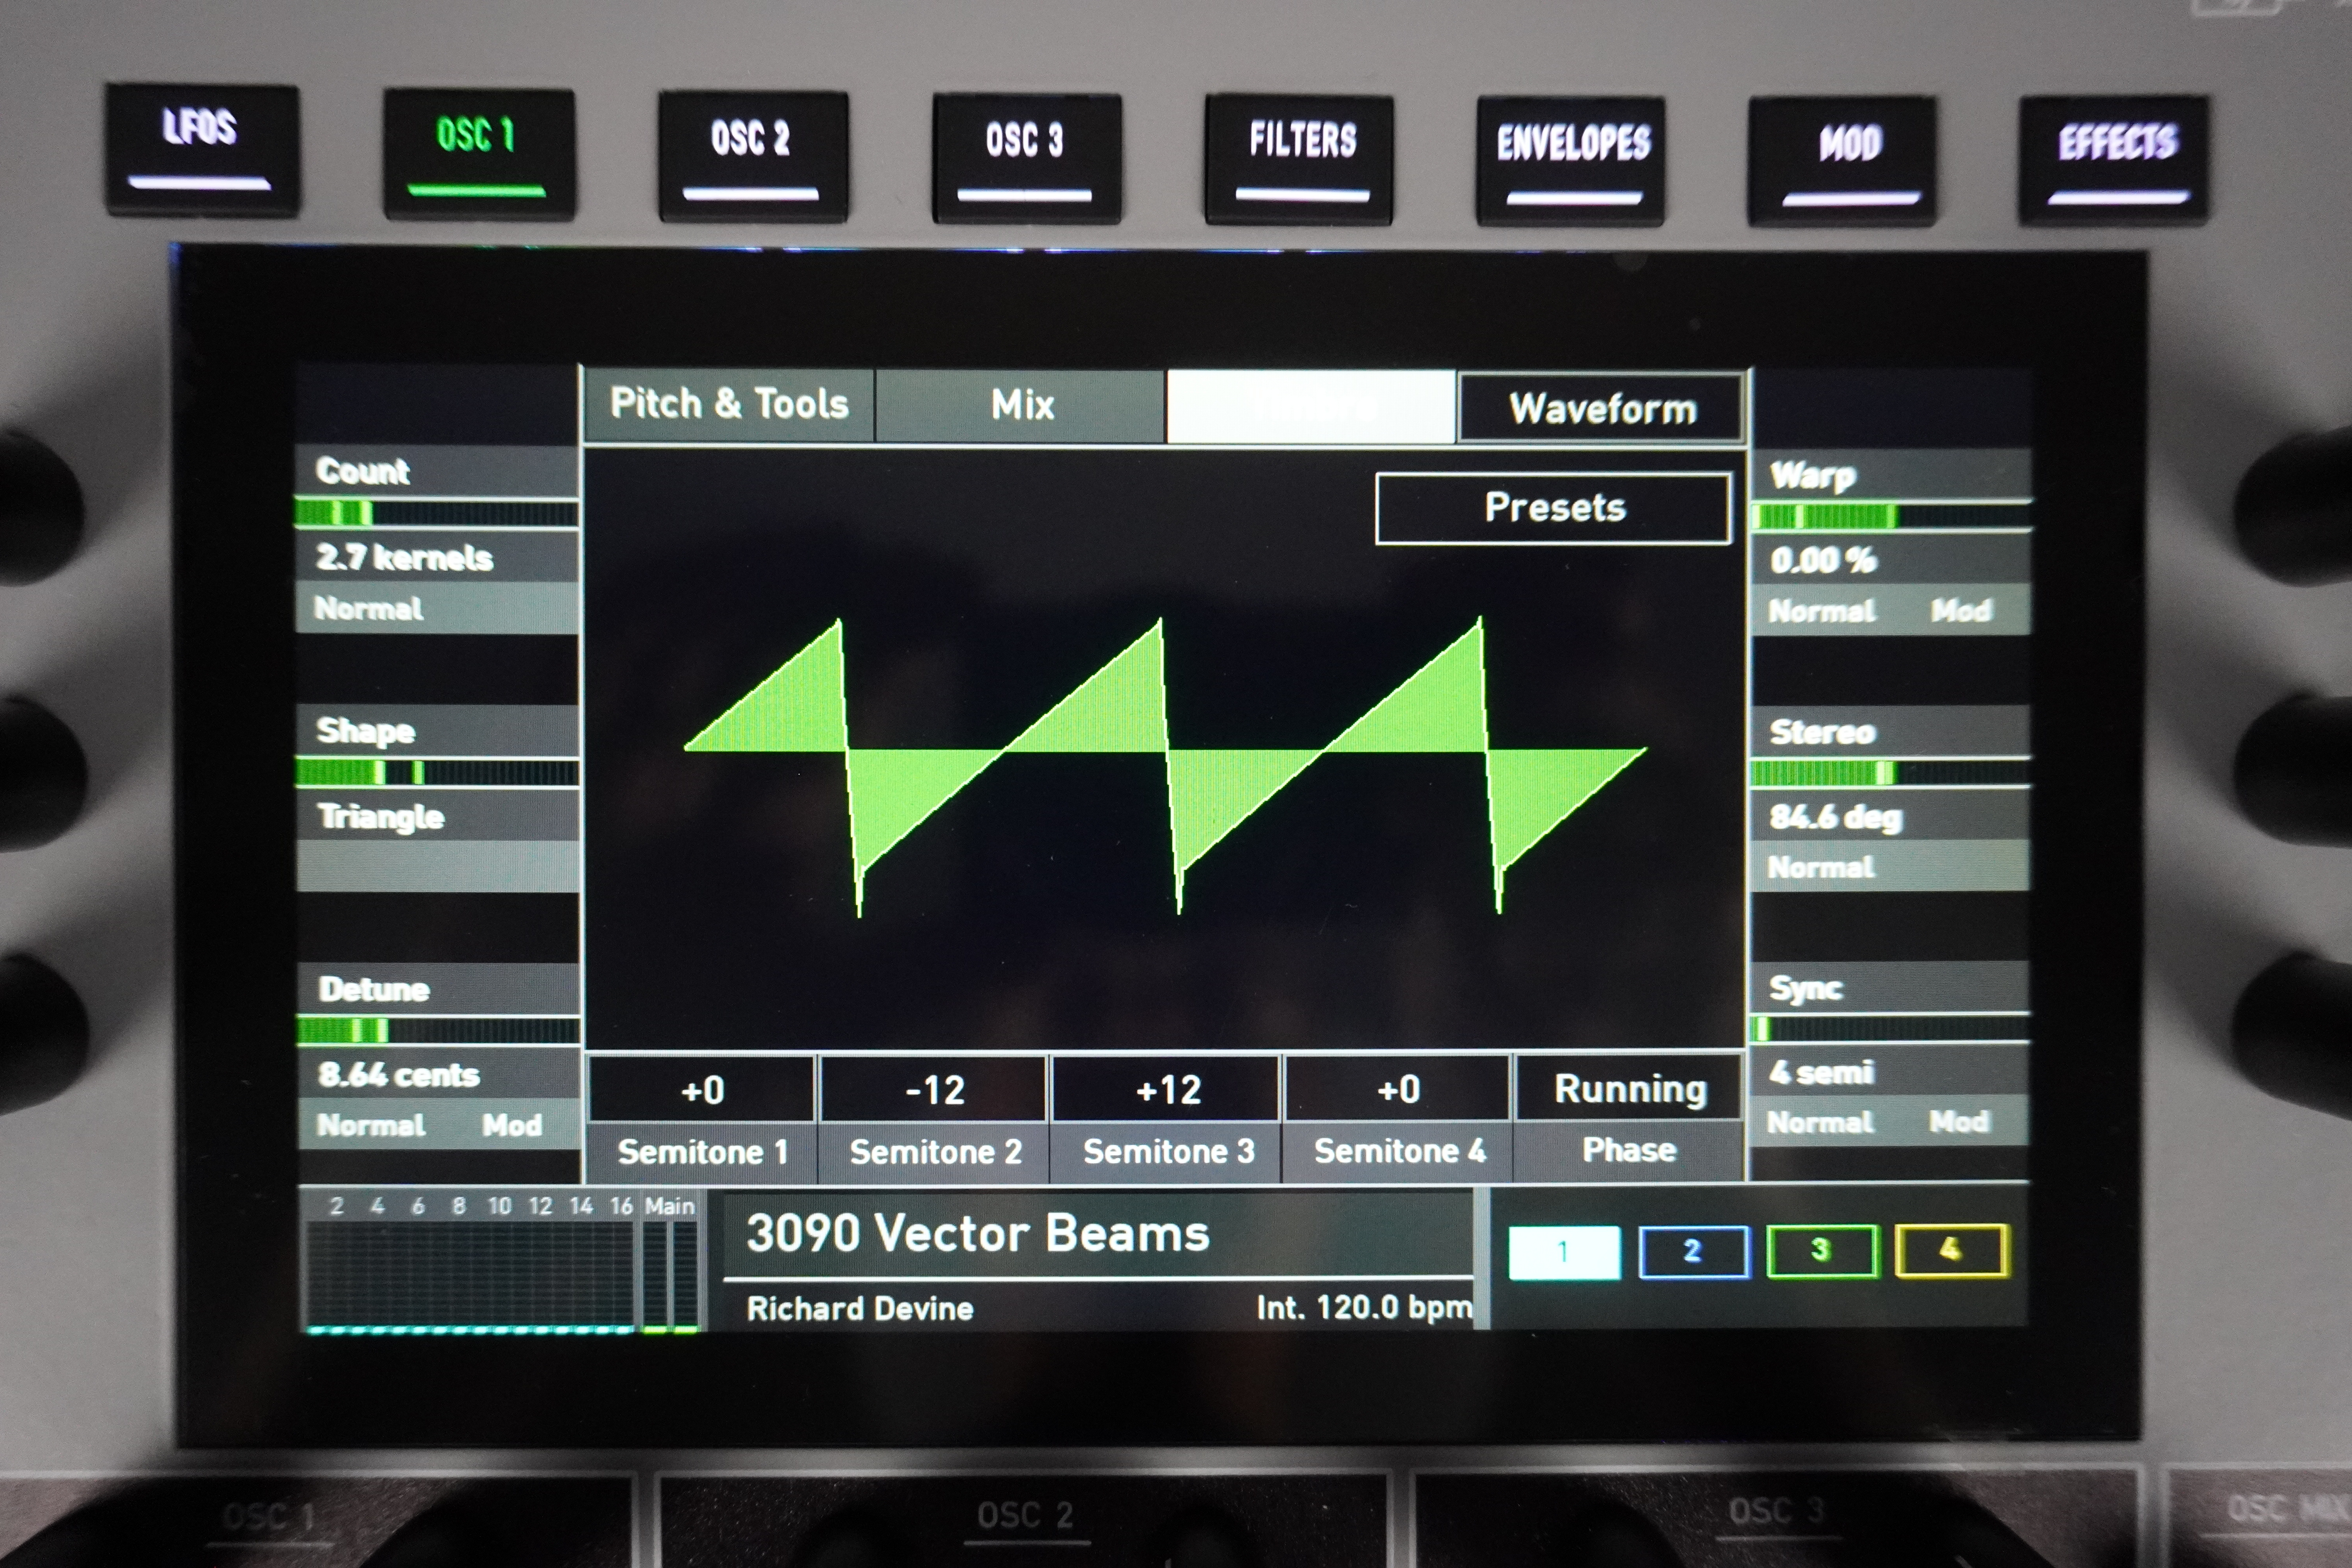Tap the Semitone 4 label
The height and width of the screenshot is (1568, 2352).
[1400, 1151]
